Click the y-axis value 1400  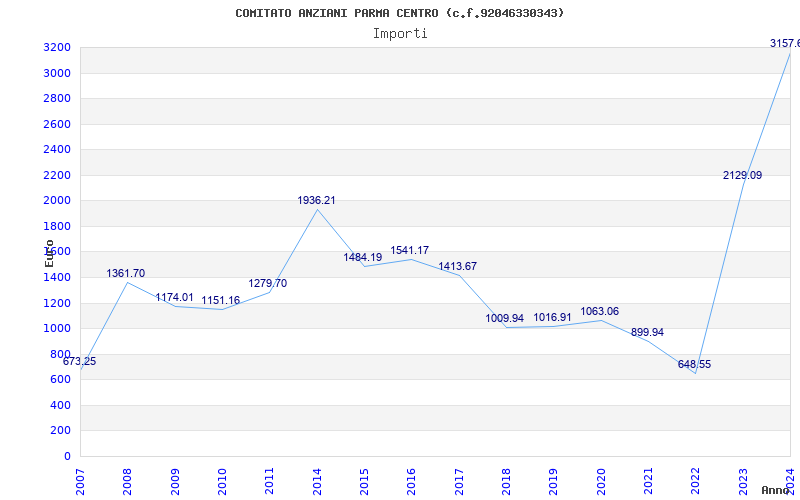tap(57, 278)
